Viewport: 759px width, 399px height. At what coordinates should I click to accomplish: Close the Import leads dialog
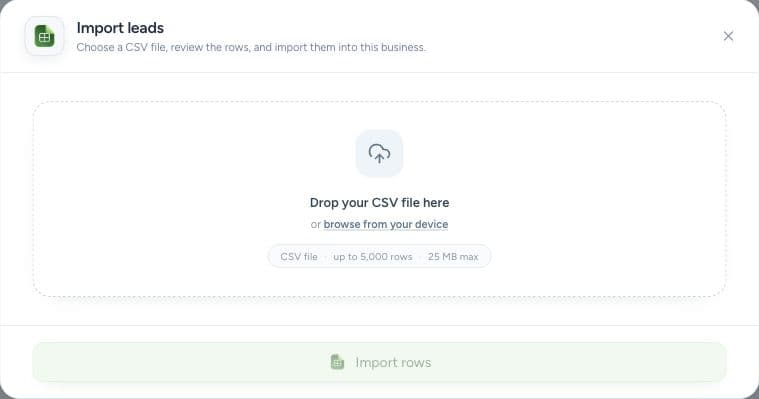coord(728,36)
